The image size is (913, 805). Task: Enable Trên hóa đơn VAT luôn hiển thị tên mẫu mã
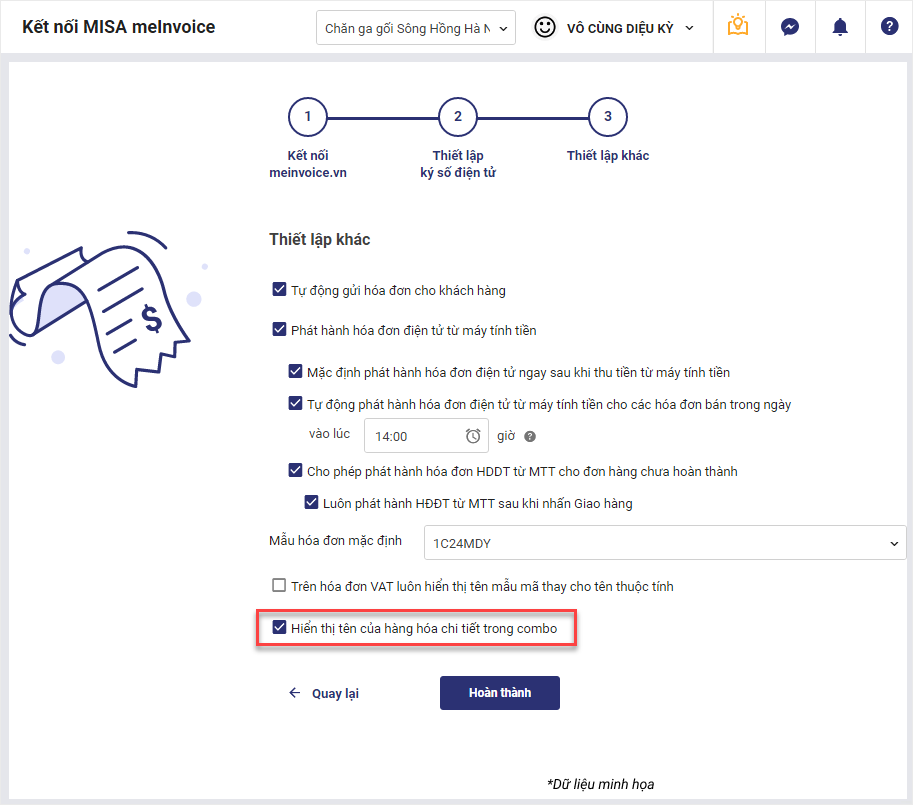click(279, 586)
